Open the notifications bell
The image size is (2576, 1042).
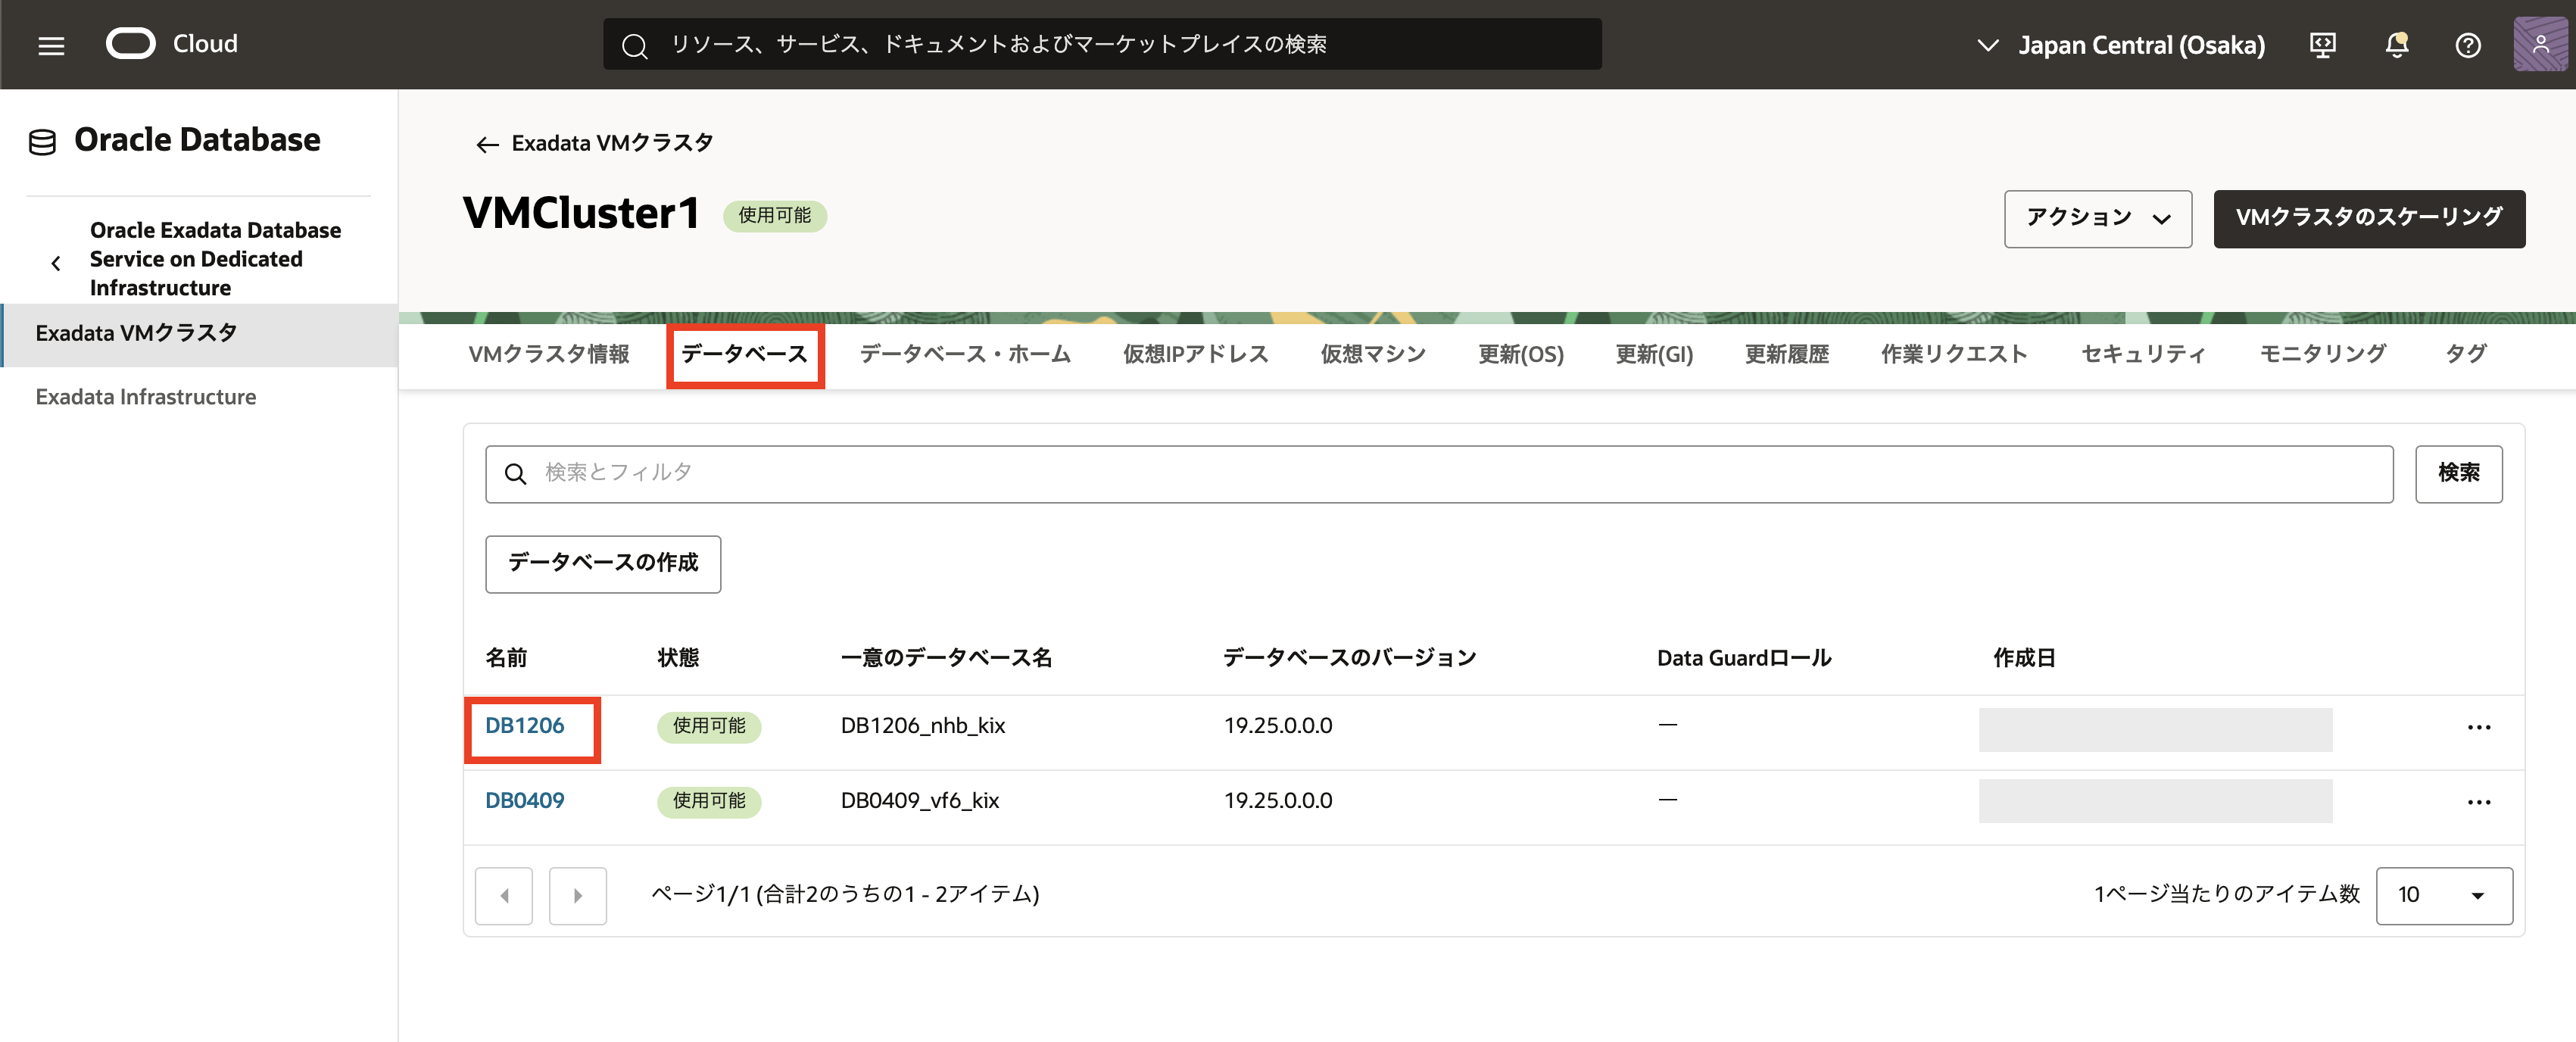(x=2396, y=45)
